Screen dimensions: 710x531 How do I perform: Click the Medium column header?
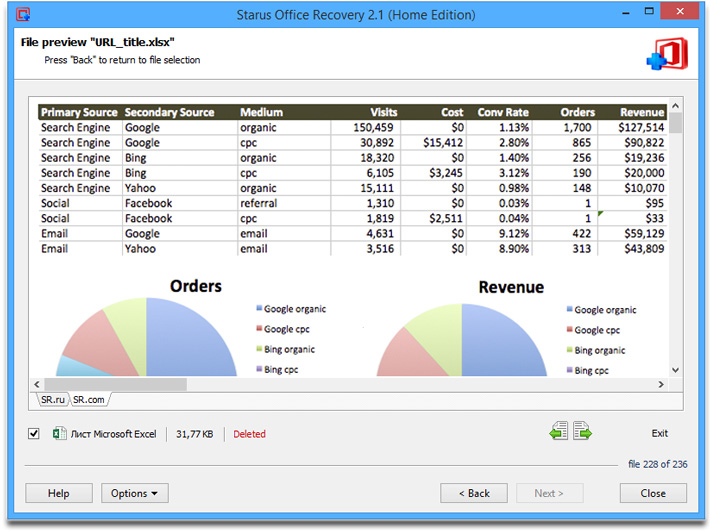(x=284, y=112)
